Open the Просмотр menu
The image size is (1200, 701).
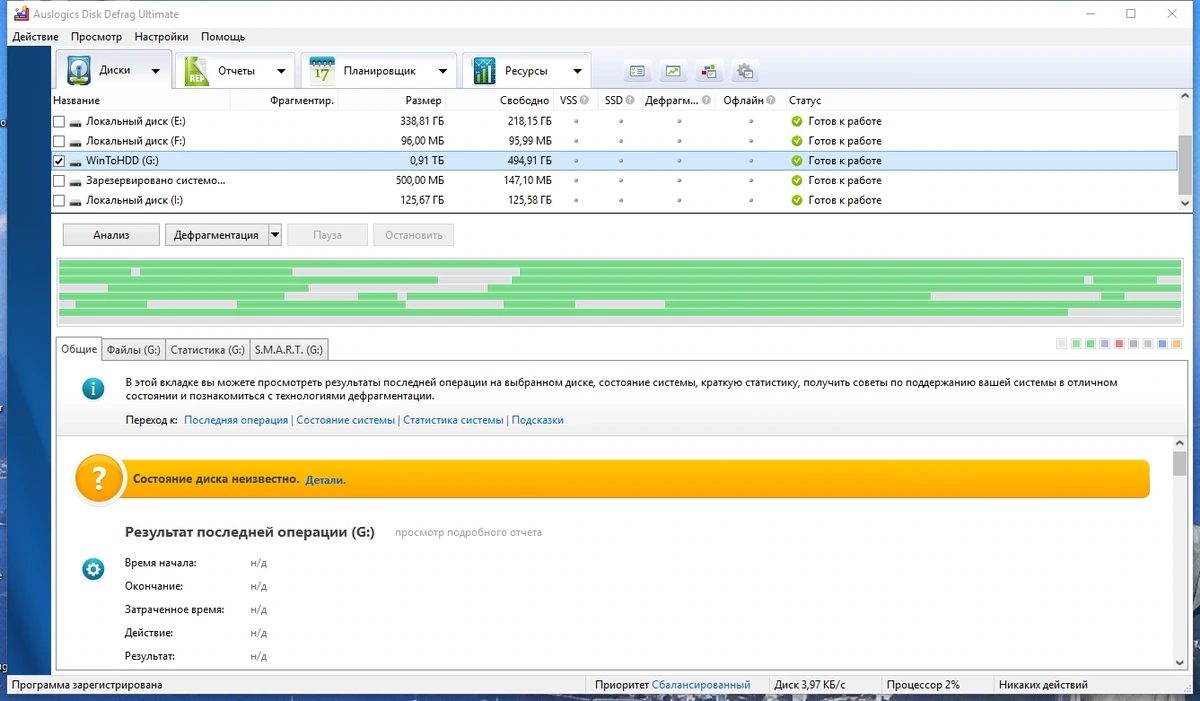(x=96, y=37)
